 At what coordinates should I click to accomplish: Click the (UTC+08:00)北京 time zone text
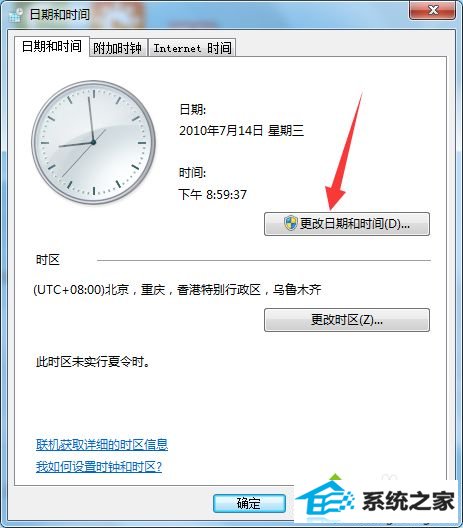point(177,290)
